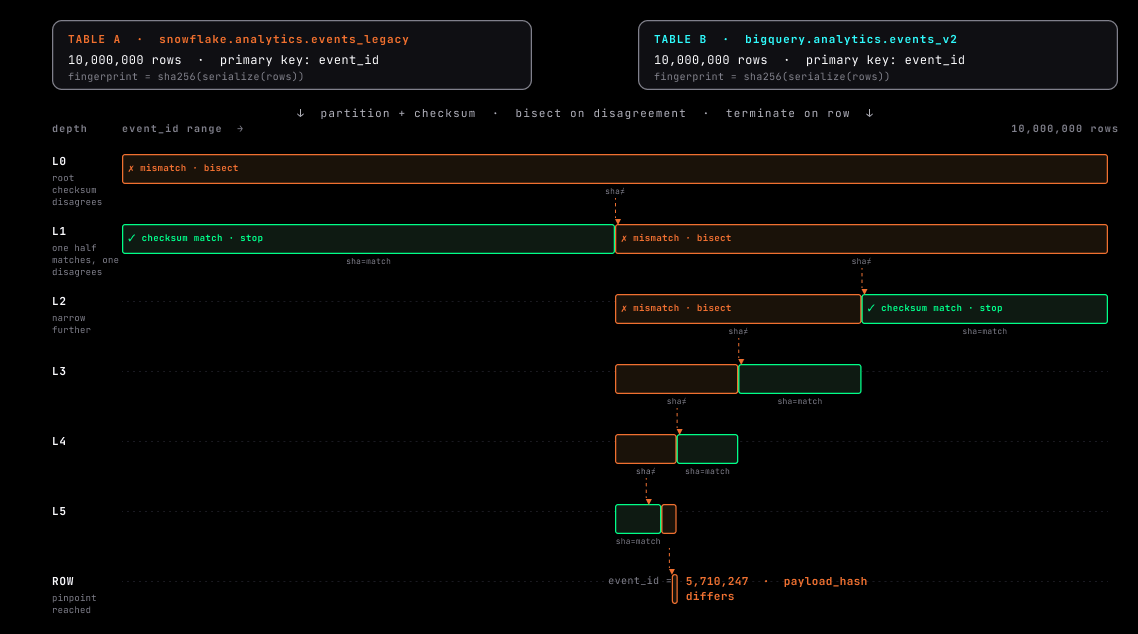Viewport: 1138px width, 634px height.
Task: Click the "pinpoint reached" description
Action: (x=74, y=604)
